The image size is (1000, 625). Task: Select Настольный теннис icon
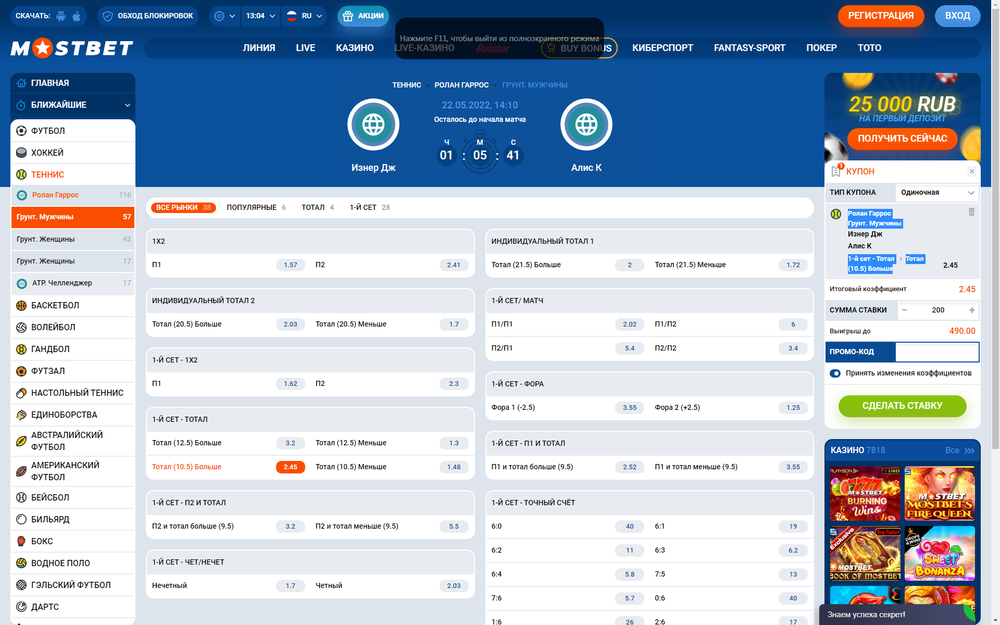[x=21, y=393]
